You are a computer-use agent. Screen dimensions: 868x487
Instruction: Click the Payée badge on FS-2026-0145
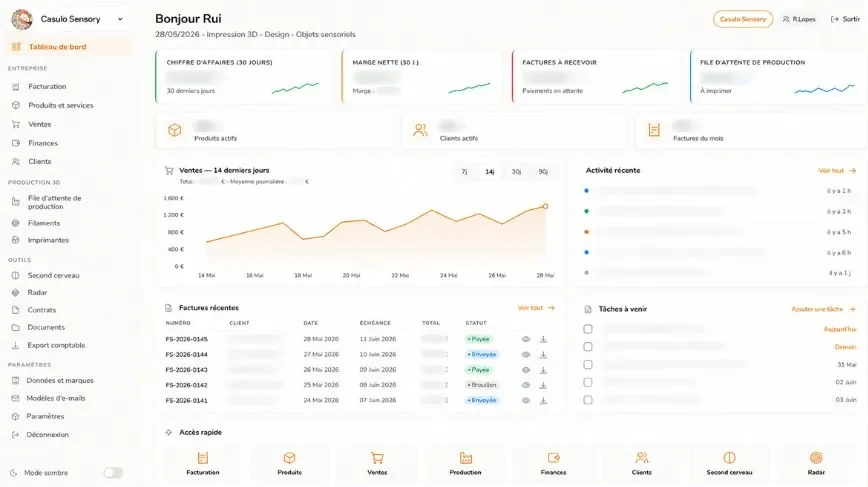click(x=479, y=339)
